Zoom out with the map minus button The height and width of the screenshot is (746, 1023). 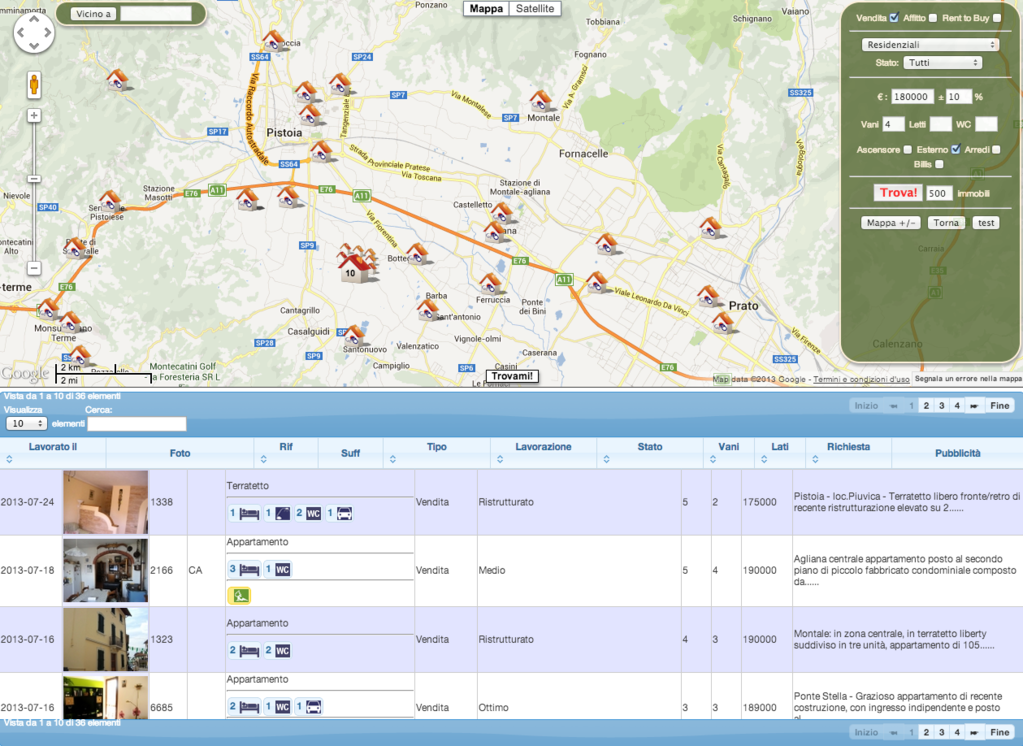pos(34,268)
